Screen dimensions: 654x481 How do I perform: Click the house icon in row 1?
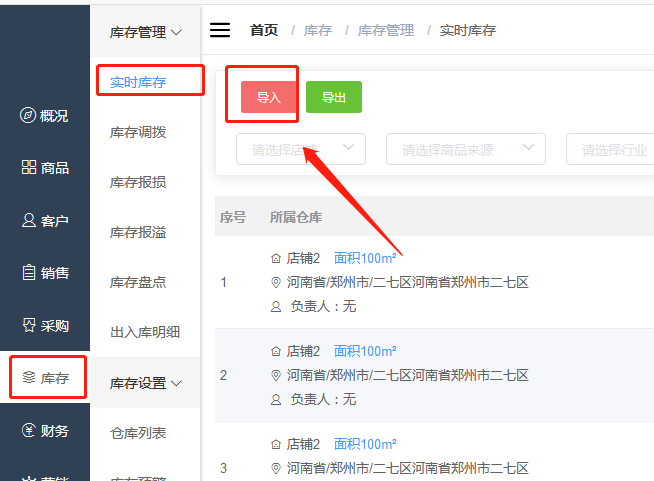click(x=276, y=259)
